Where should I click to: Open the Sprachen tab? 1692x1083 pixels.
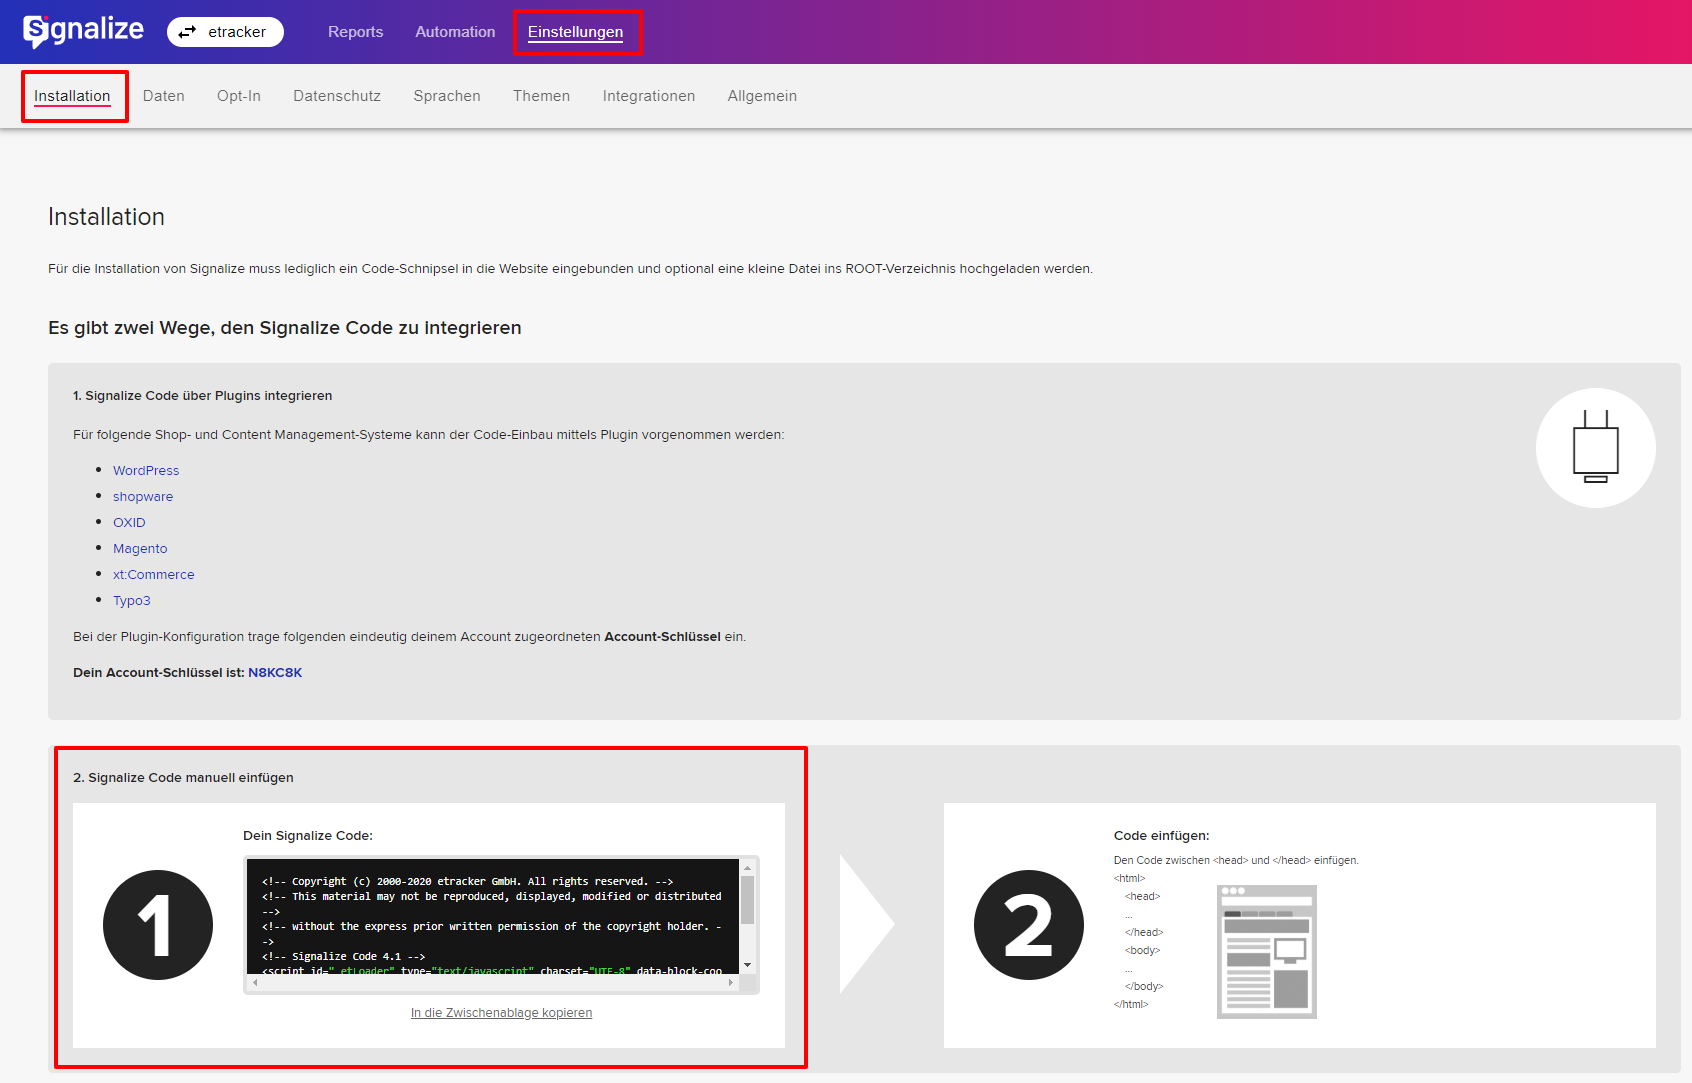pyautogui.click(x=447, y=96)
